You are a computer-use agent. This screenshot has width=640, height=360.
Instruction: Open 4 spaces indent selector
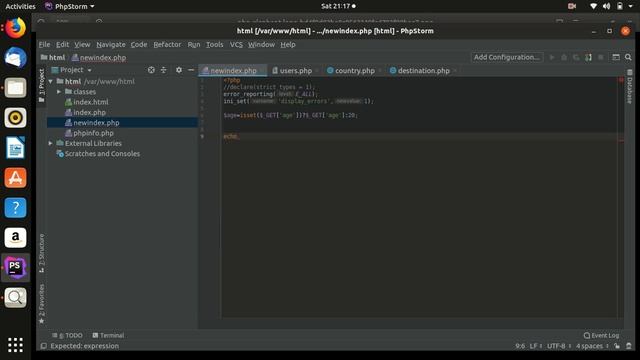click(x=592, y=346)
